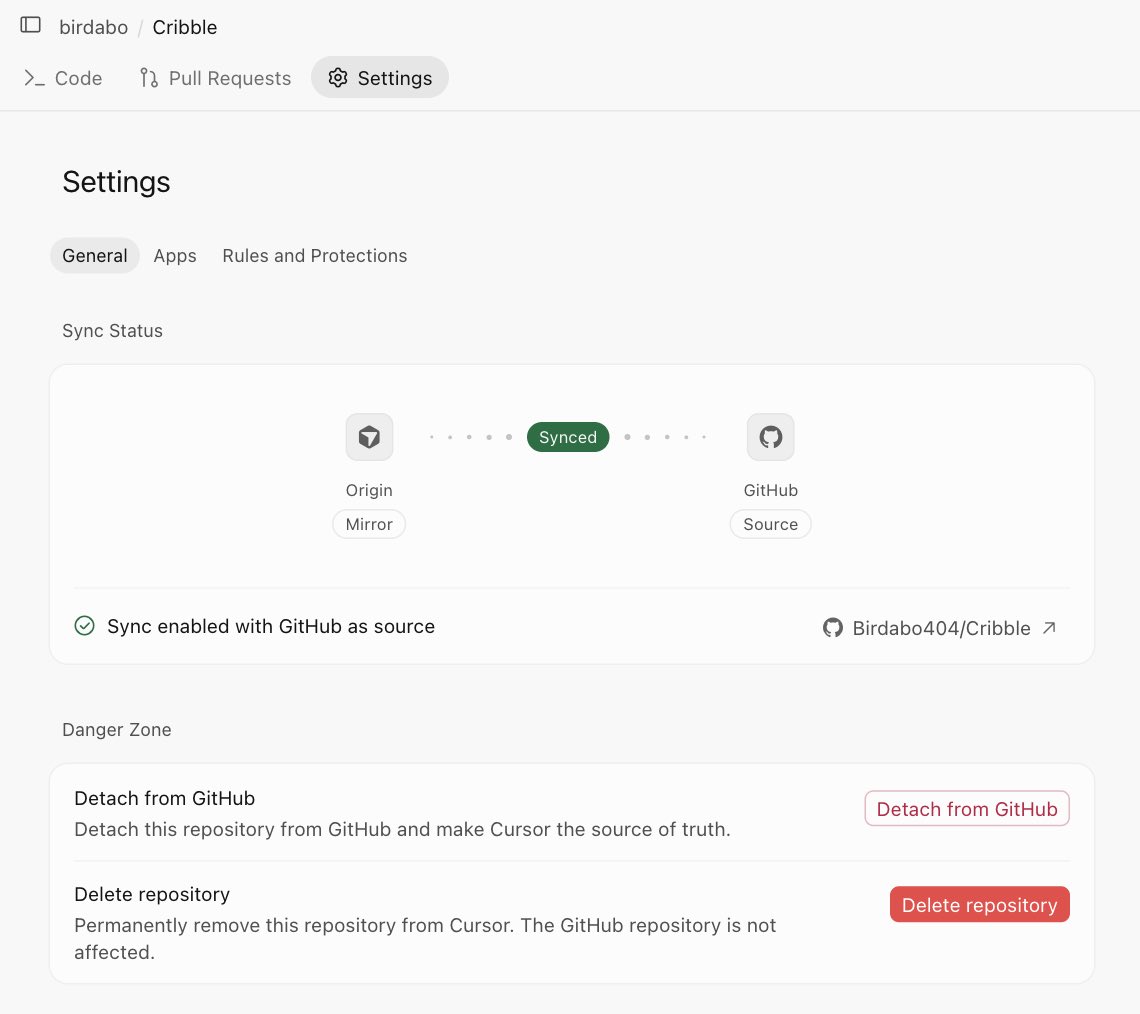1140x1014 pixels.
Task: Click 'Detach this repository from GitHub' description
Action: [402, 829]
